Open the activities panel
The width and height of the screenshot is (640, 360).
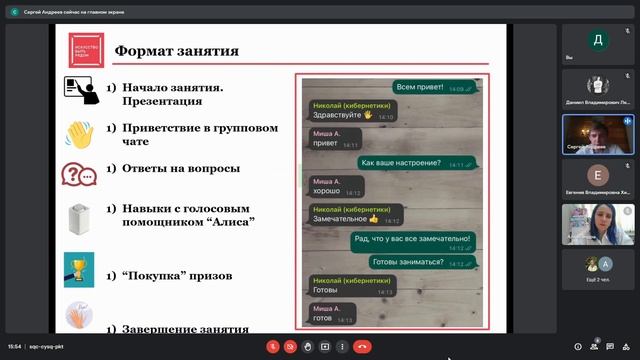626,347
